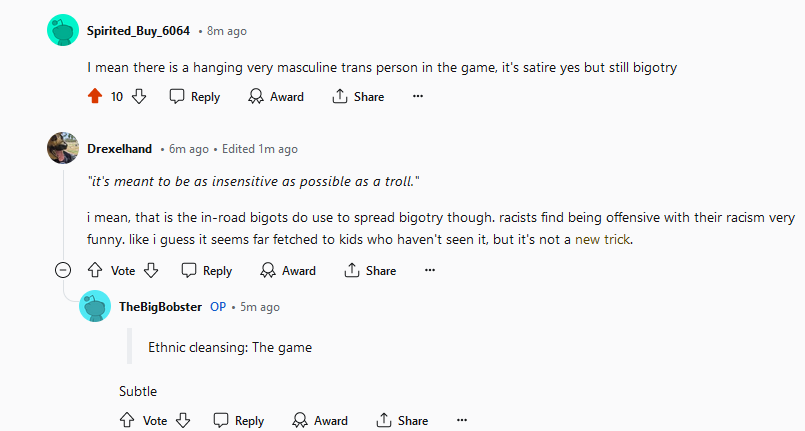805x431 pixels.
Task: Open more options on Drexelhand's comment
Action: [x=430, y=270]
